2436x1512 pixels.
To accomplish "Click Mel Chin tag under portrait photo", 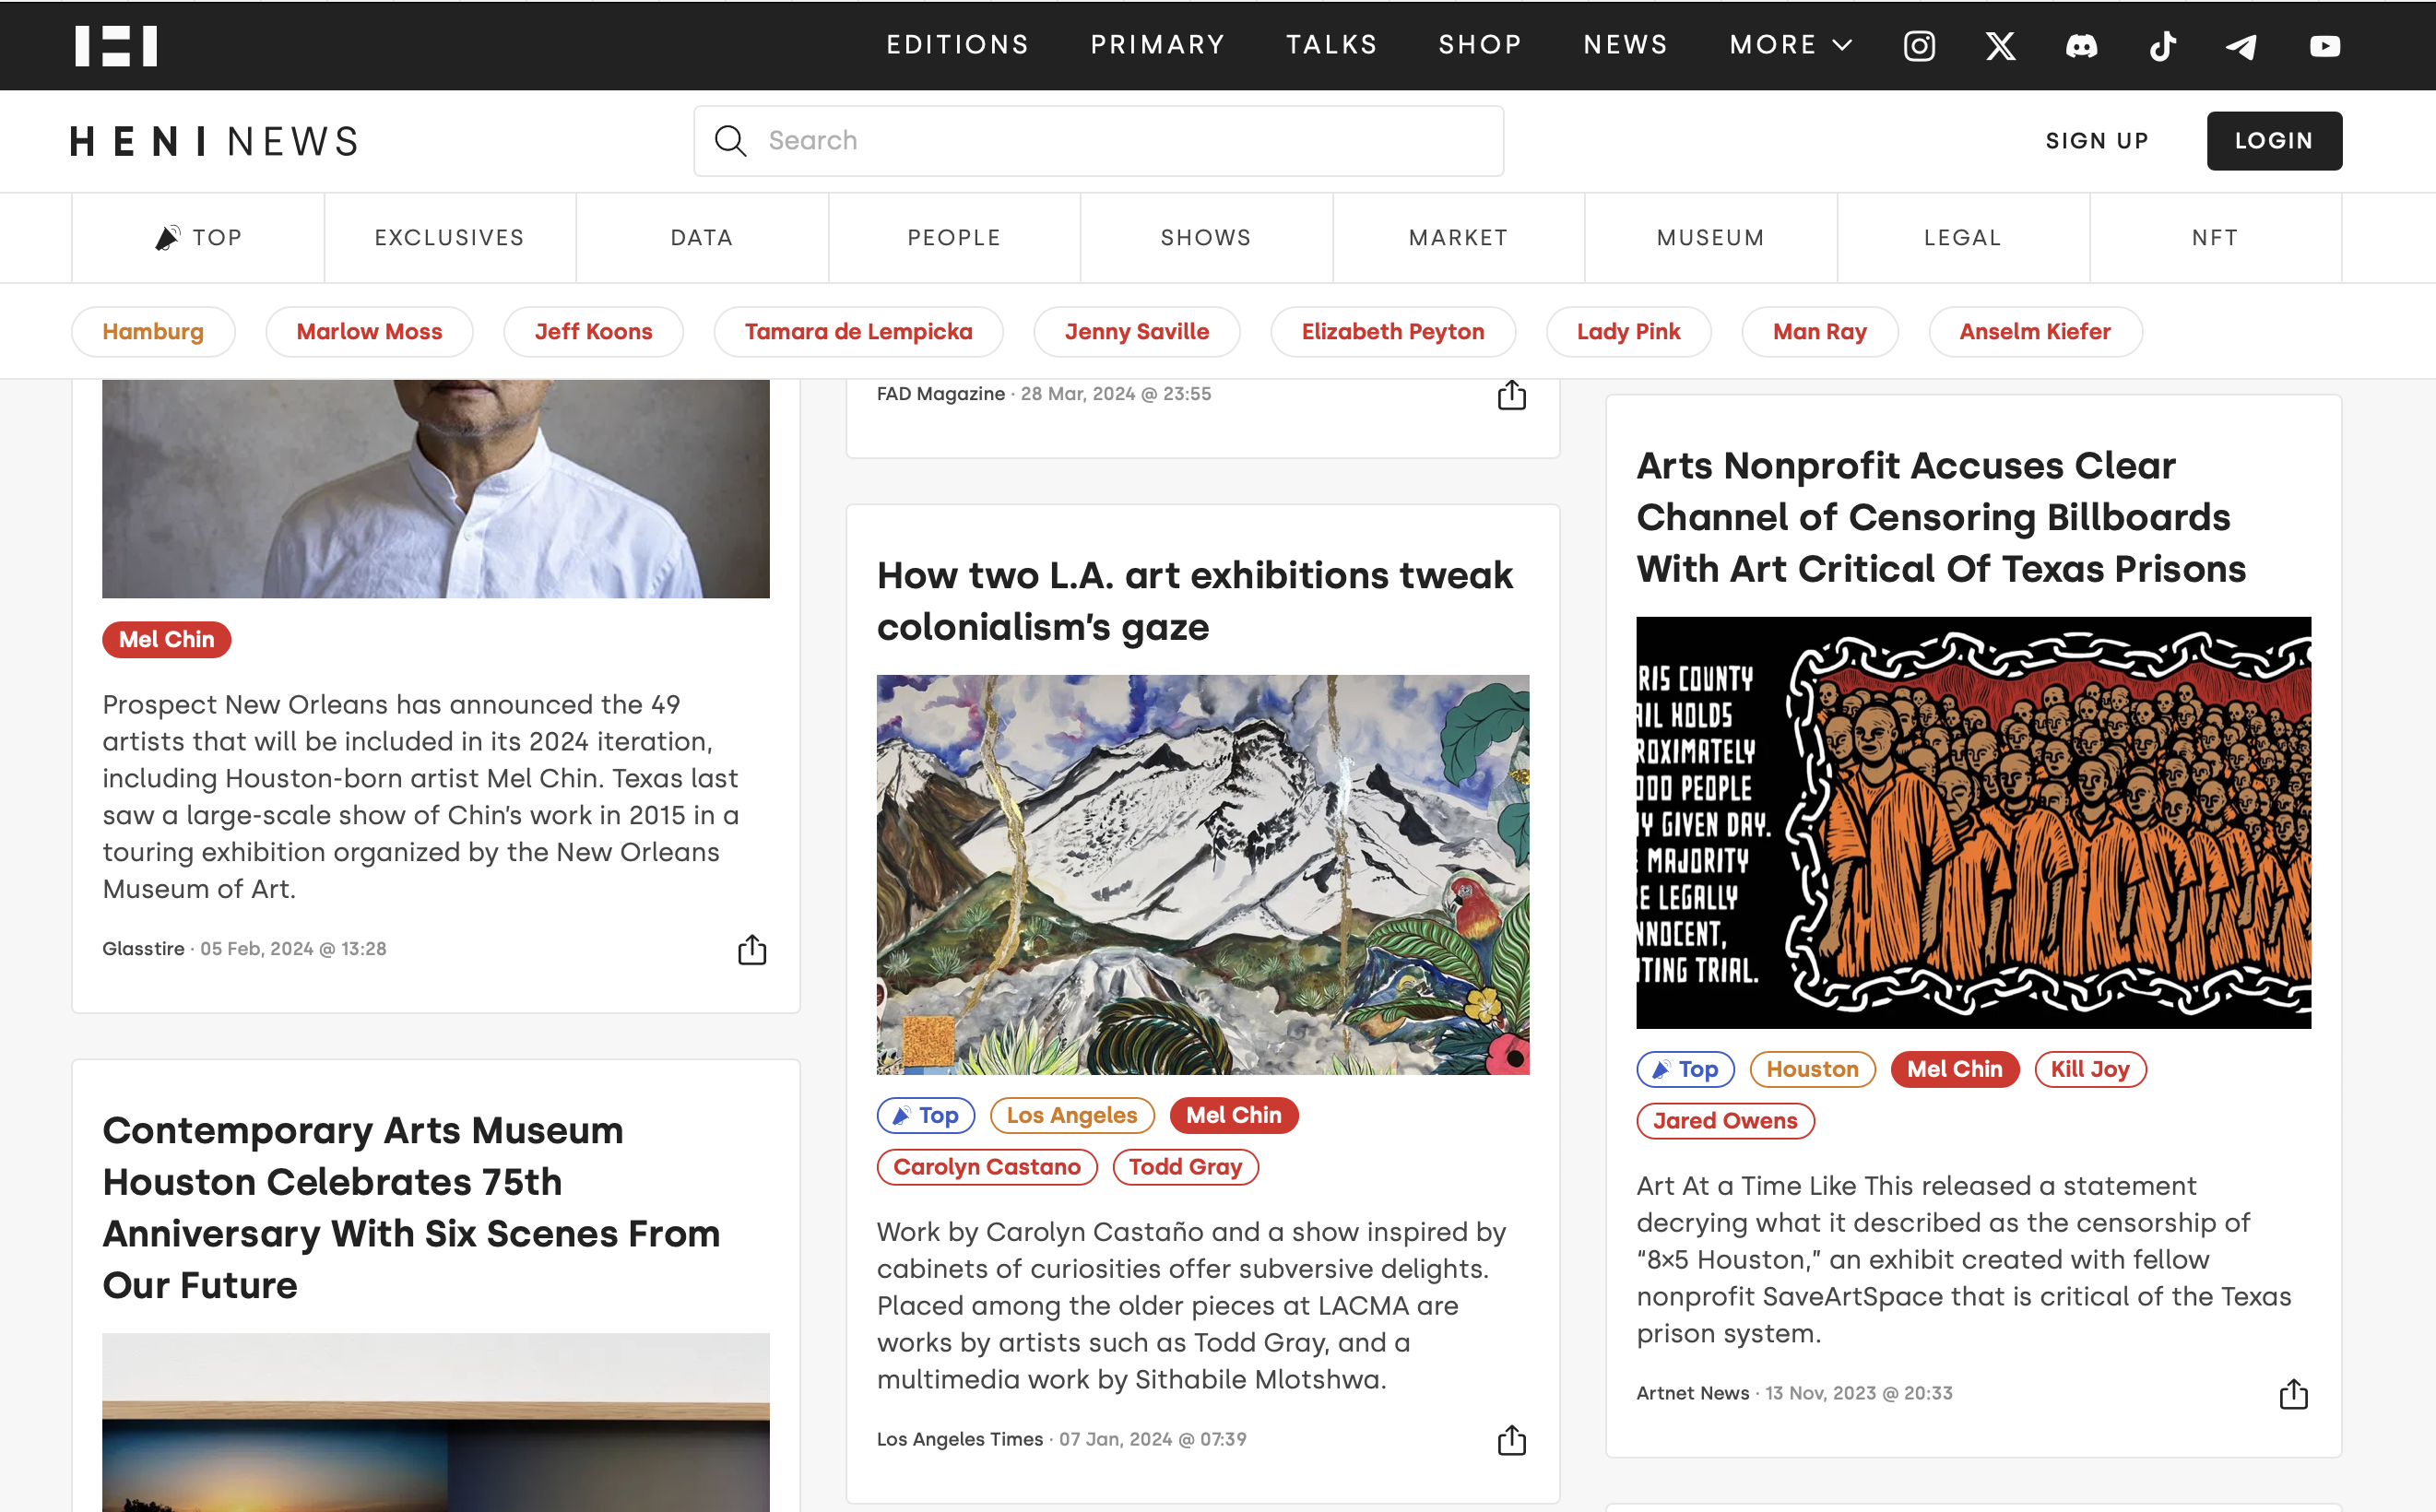I will (166, 640).
